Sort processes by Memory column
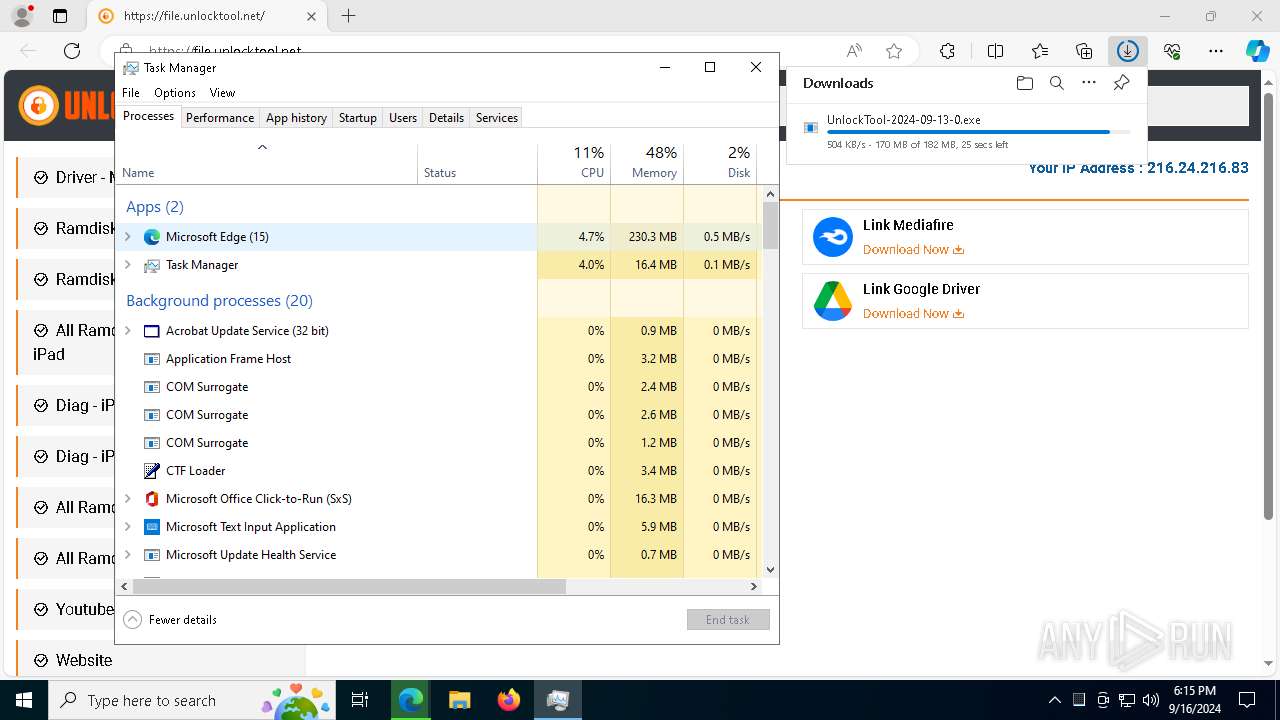Screen dimensions: 1280x720 [647, 164]
